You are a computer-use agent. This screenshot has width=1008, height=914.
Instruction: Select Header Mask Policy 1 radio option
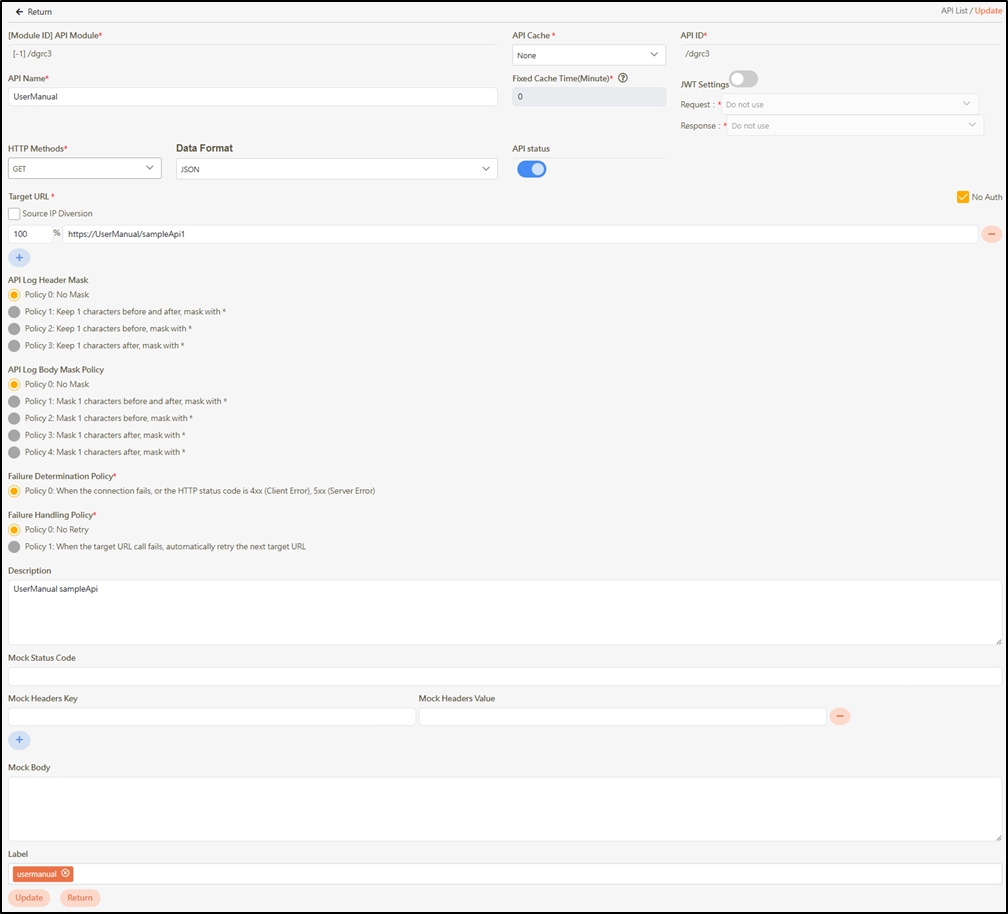click(x=14, y=312)
